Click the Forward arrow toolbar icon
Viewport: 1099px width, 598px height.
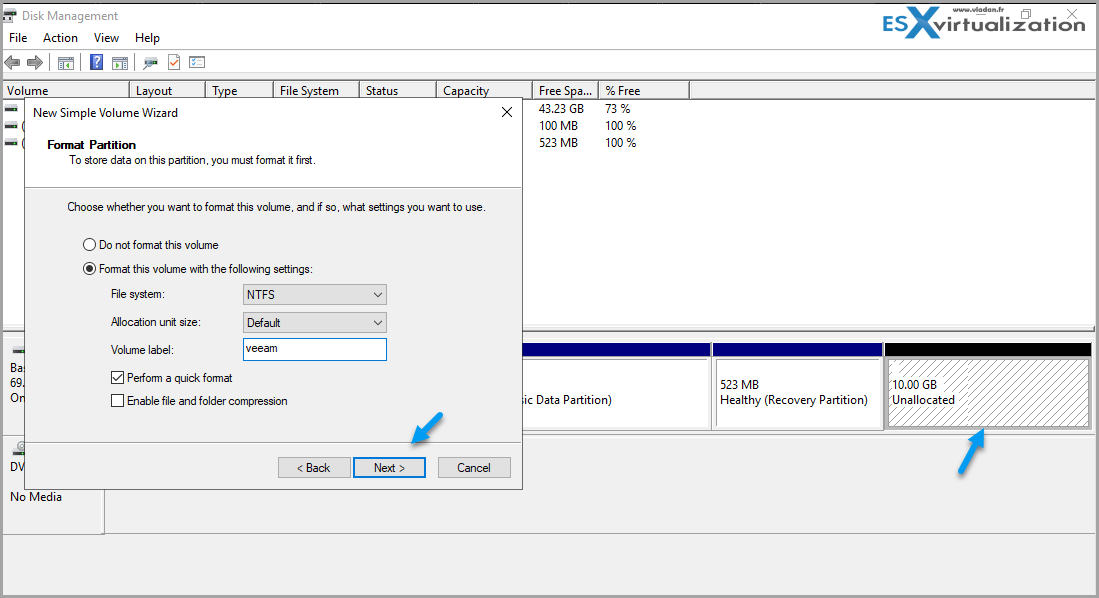(x=34, y=63)
